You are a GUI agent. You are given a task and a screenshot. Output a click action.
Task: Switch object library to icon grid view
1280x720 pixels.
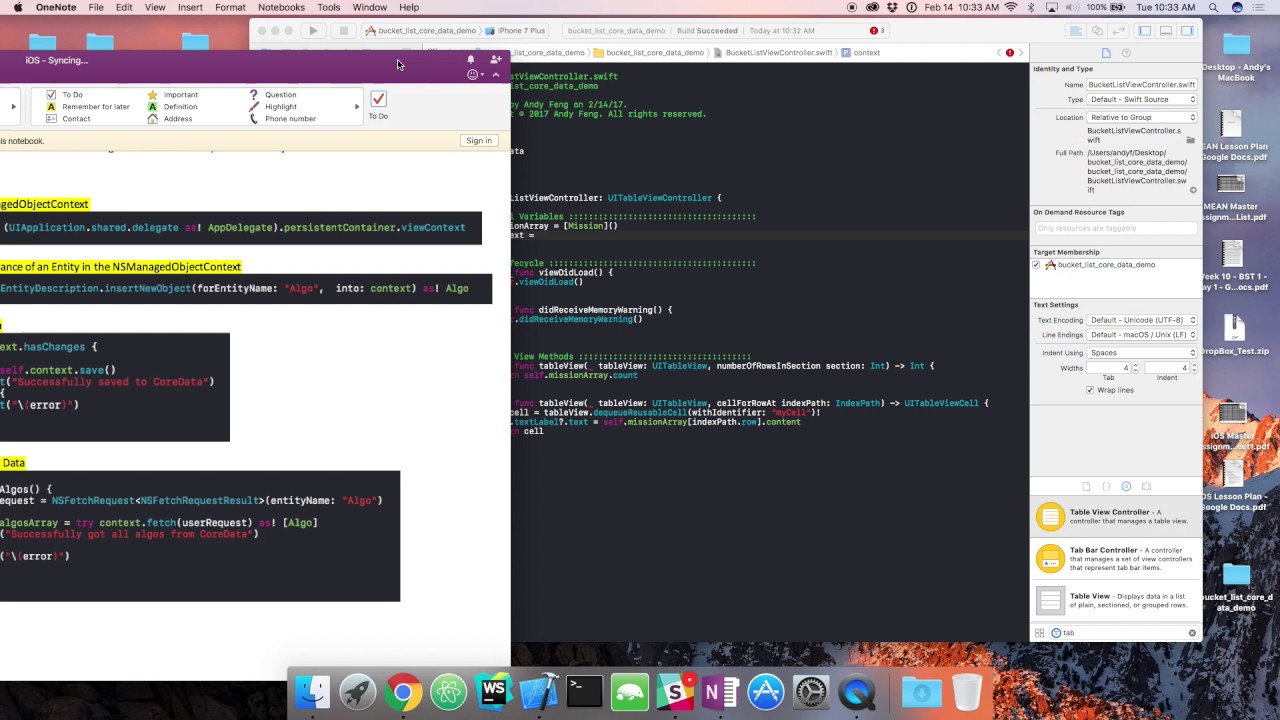click(x=1040, y=633)
